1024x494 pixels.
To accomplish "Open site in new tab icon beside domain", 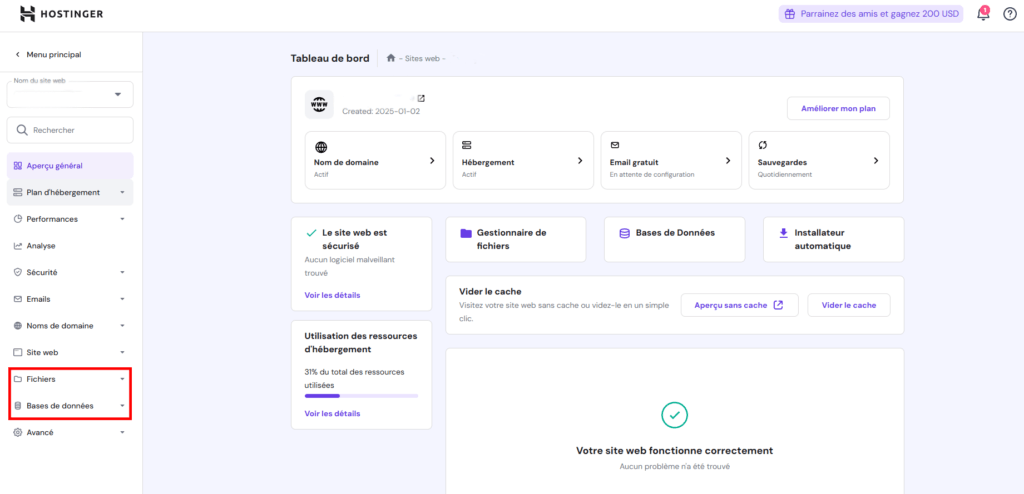I will click(421, 99).
